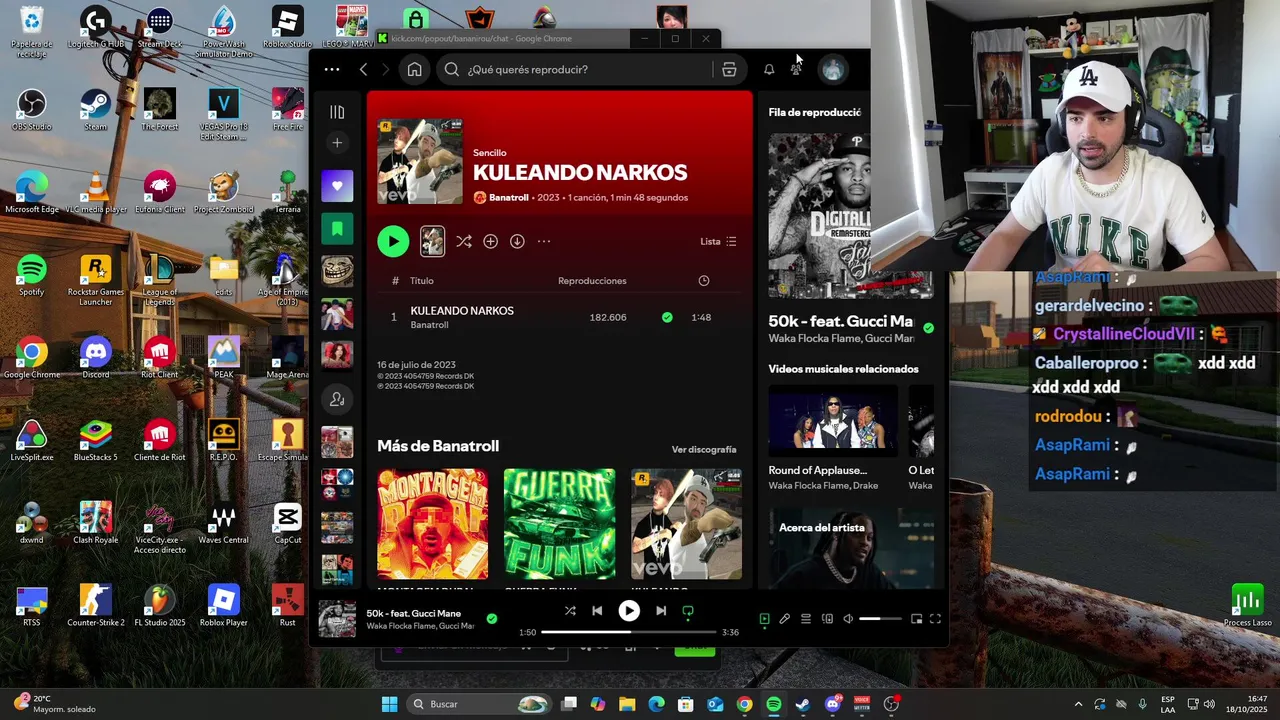Open Spotify's three-dot main menu
This screenshot has width=1280, height=720.
tap(332, 69)
